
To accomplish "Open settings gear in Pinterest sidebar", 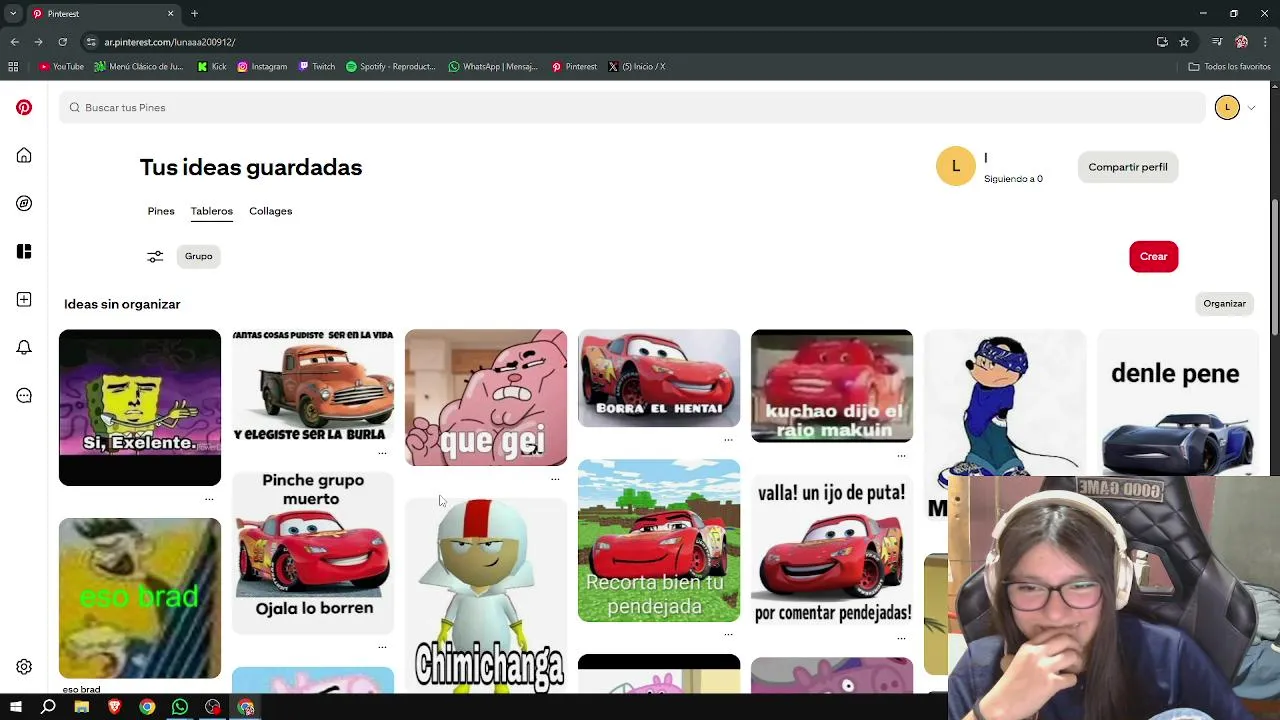I will coord(24,667).
